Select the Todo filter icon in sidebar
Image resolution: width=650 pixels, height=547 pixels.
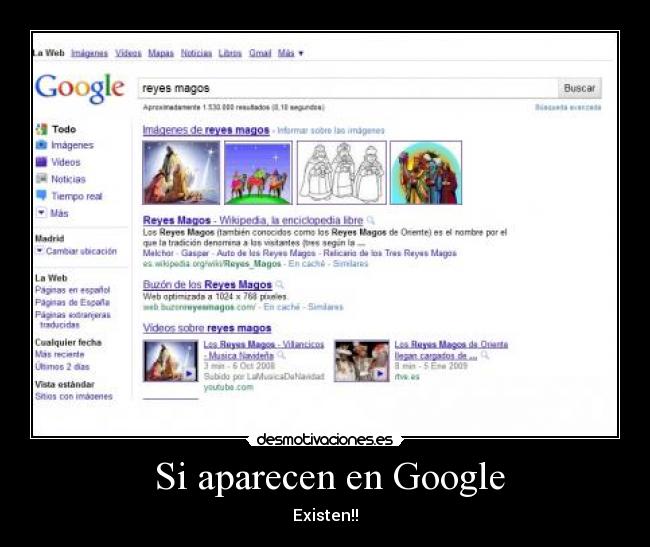[x=41, y=129]
